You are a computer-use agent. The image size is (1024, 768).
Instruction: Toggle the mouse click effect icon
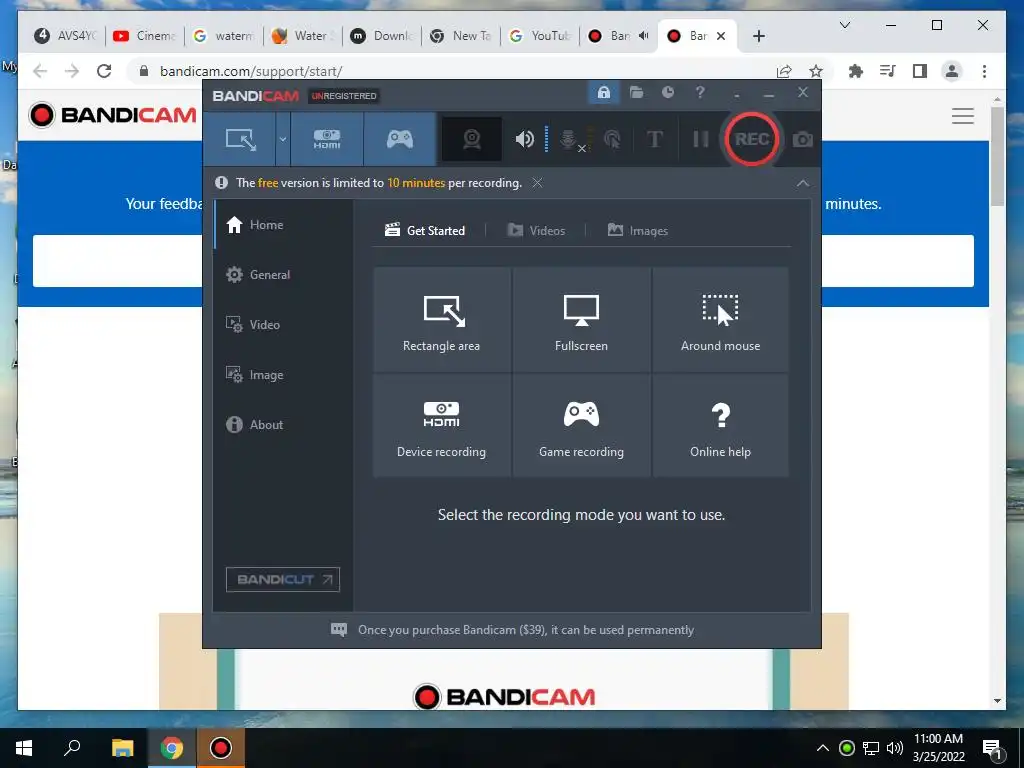(x=612, y=139)
